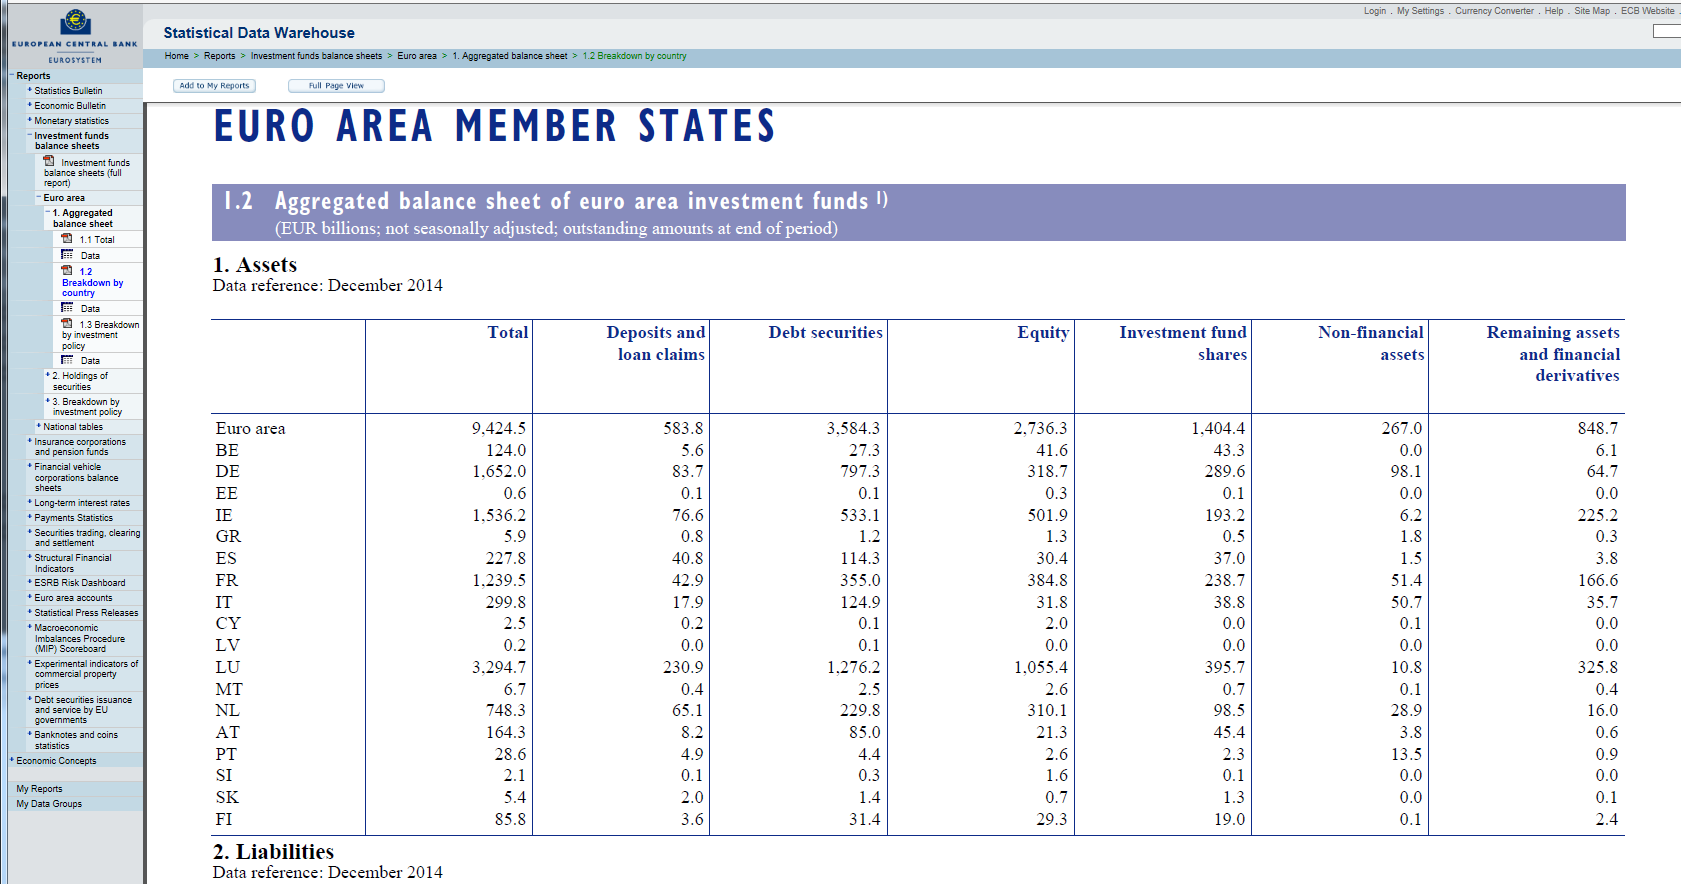Click the Non-financial assets column header
Screen dimensions: 1681x884
point(1371,343)
